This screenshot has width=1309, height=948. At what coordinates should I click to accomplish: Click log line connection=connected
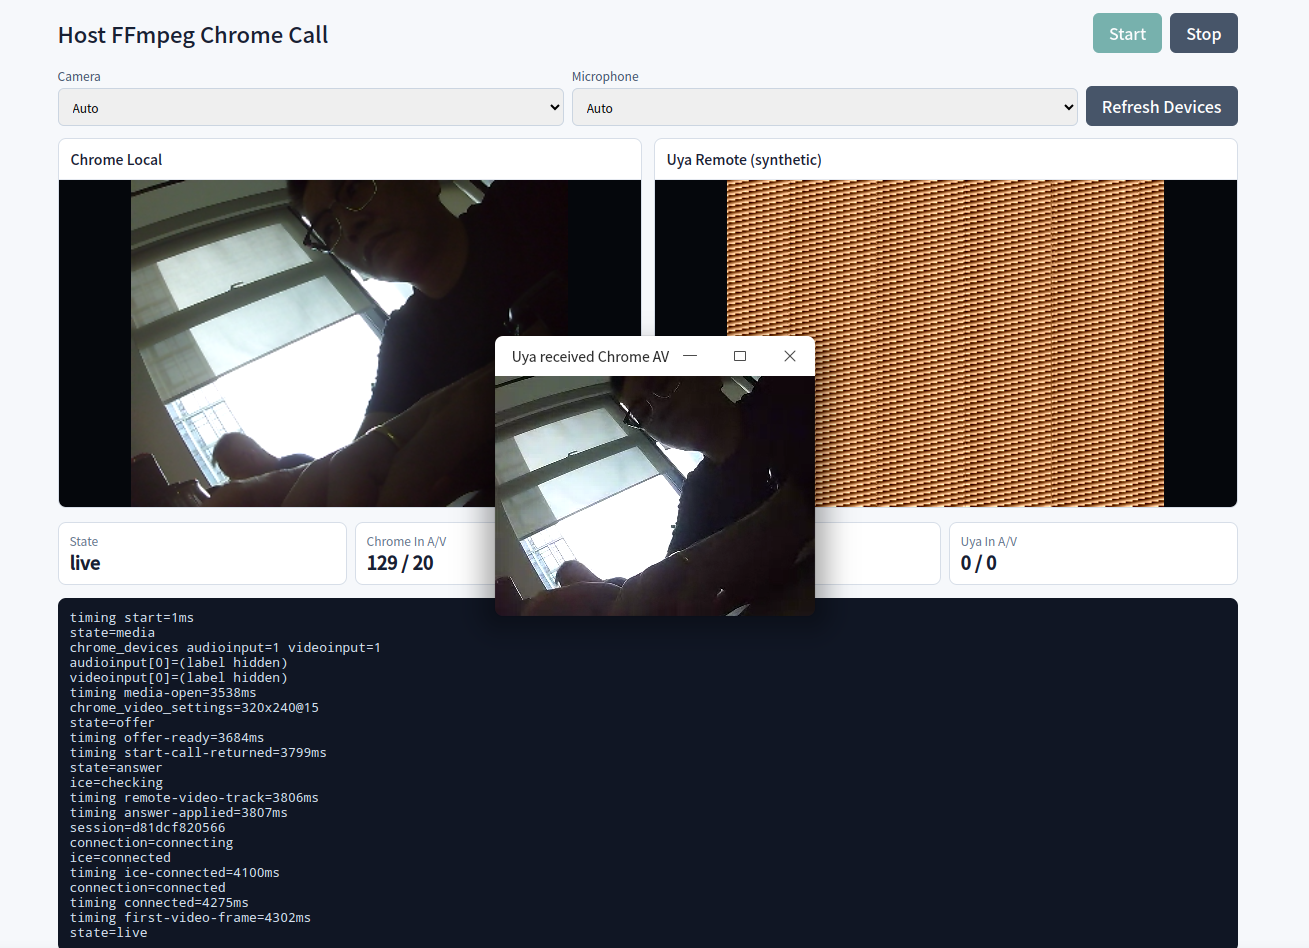click(148, 888)
